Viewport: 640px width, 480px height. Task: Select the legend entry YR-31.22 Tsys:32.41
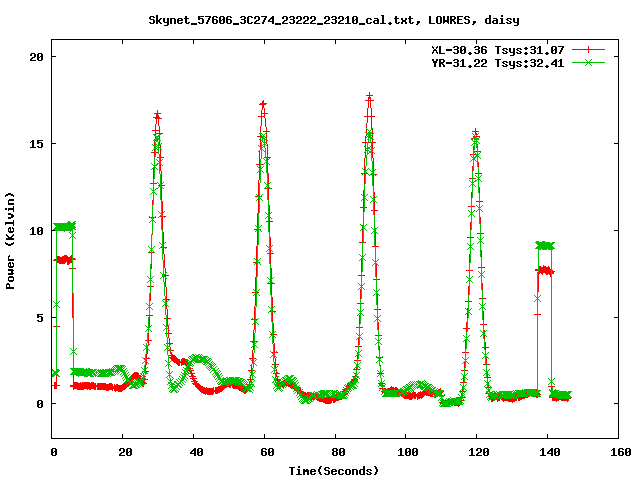pyautogui.click(x=498, y=63)
